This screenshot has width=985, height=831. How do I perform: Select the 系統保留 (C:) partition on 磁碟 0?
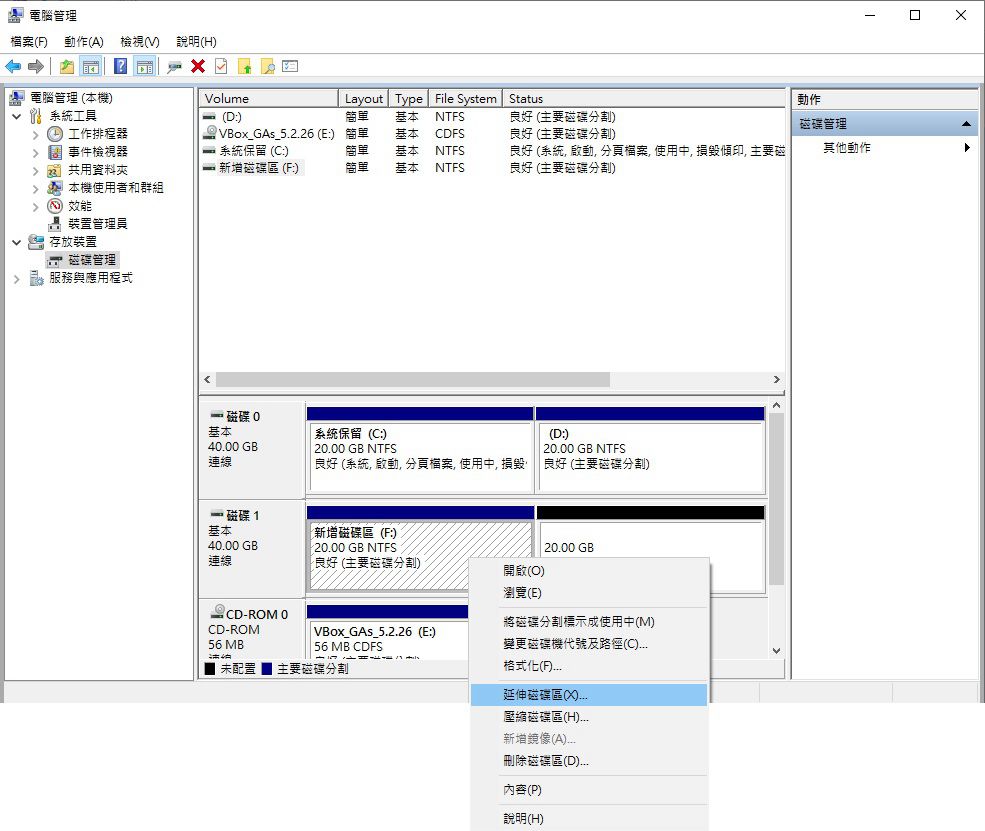(x=420, y=450)
